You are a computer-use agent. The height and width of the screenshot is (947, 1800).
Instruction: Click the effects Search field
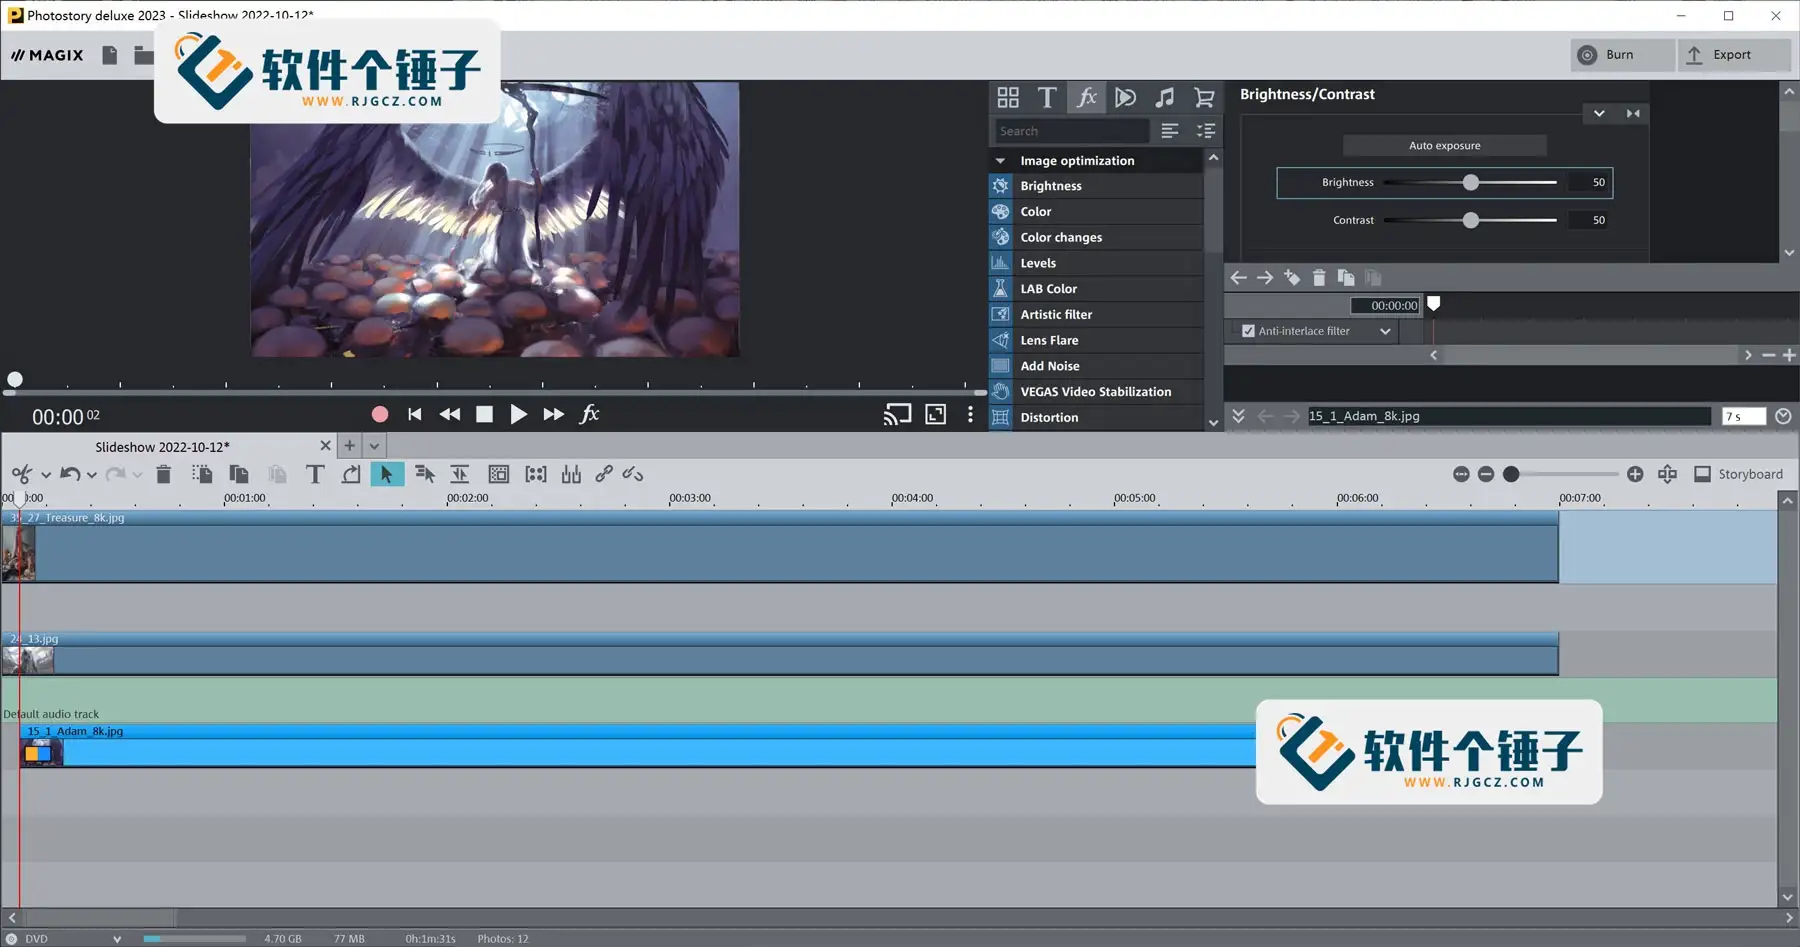pyautogui.click(x=1072, y=131)
